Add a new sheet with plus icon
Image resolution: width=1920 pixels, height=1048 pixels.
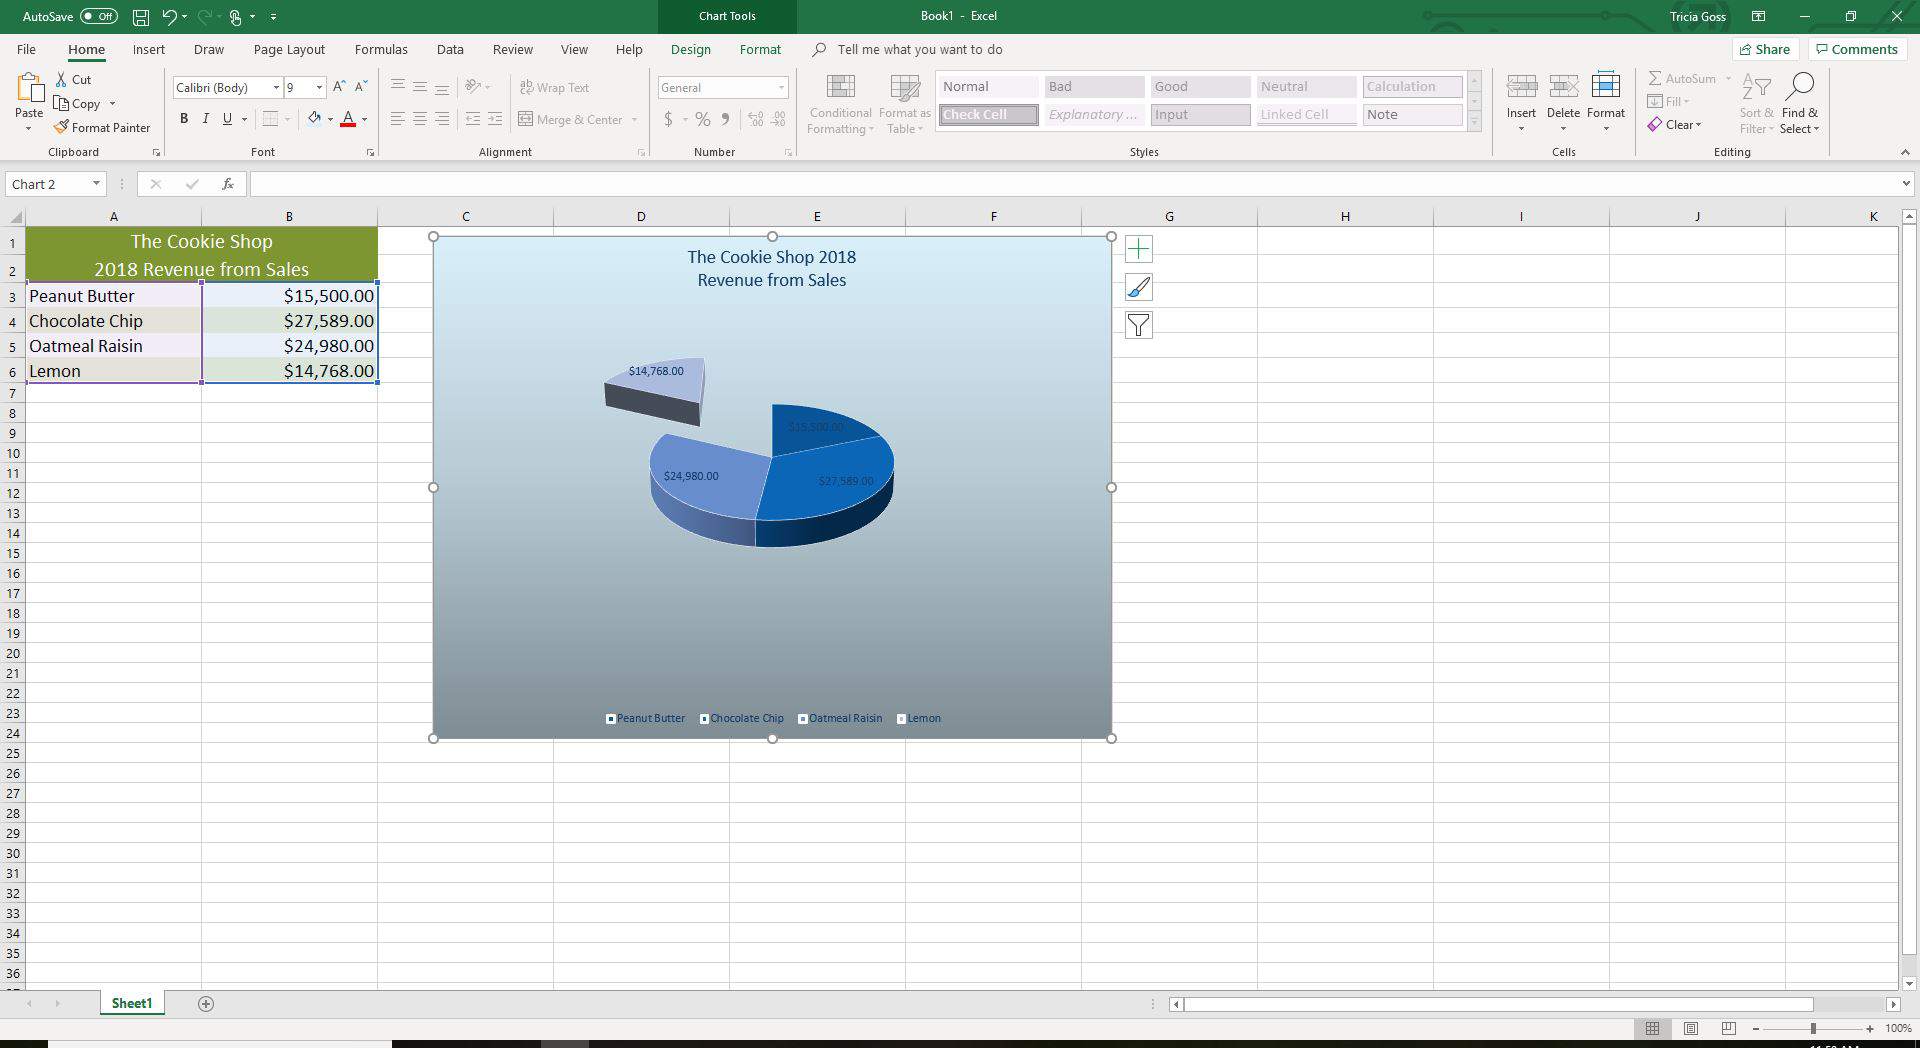pyautogui.click(x=206, y=1004)
